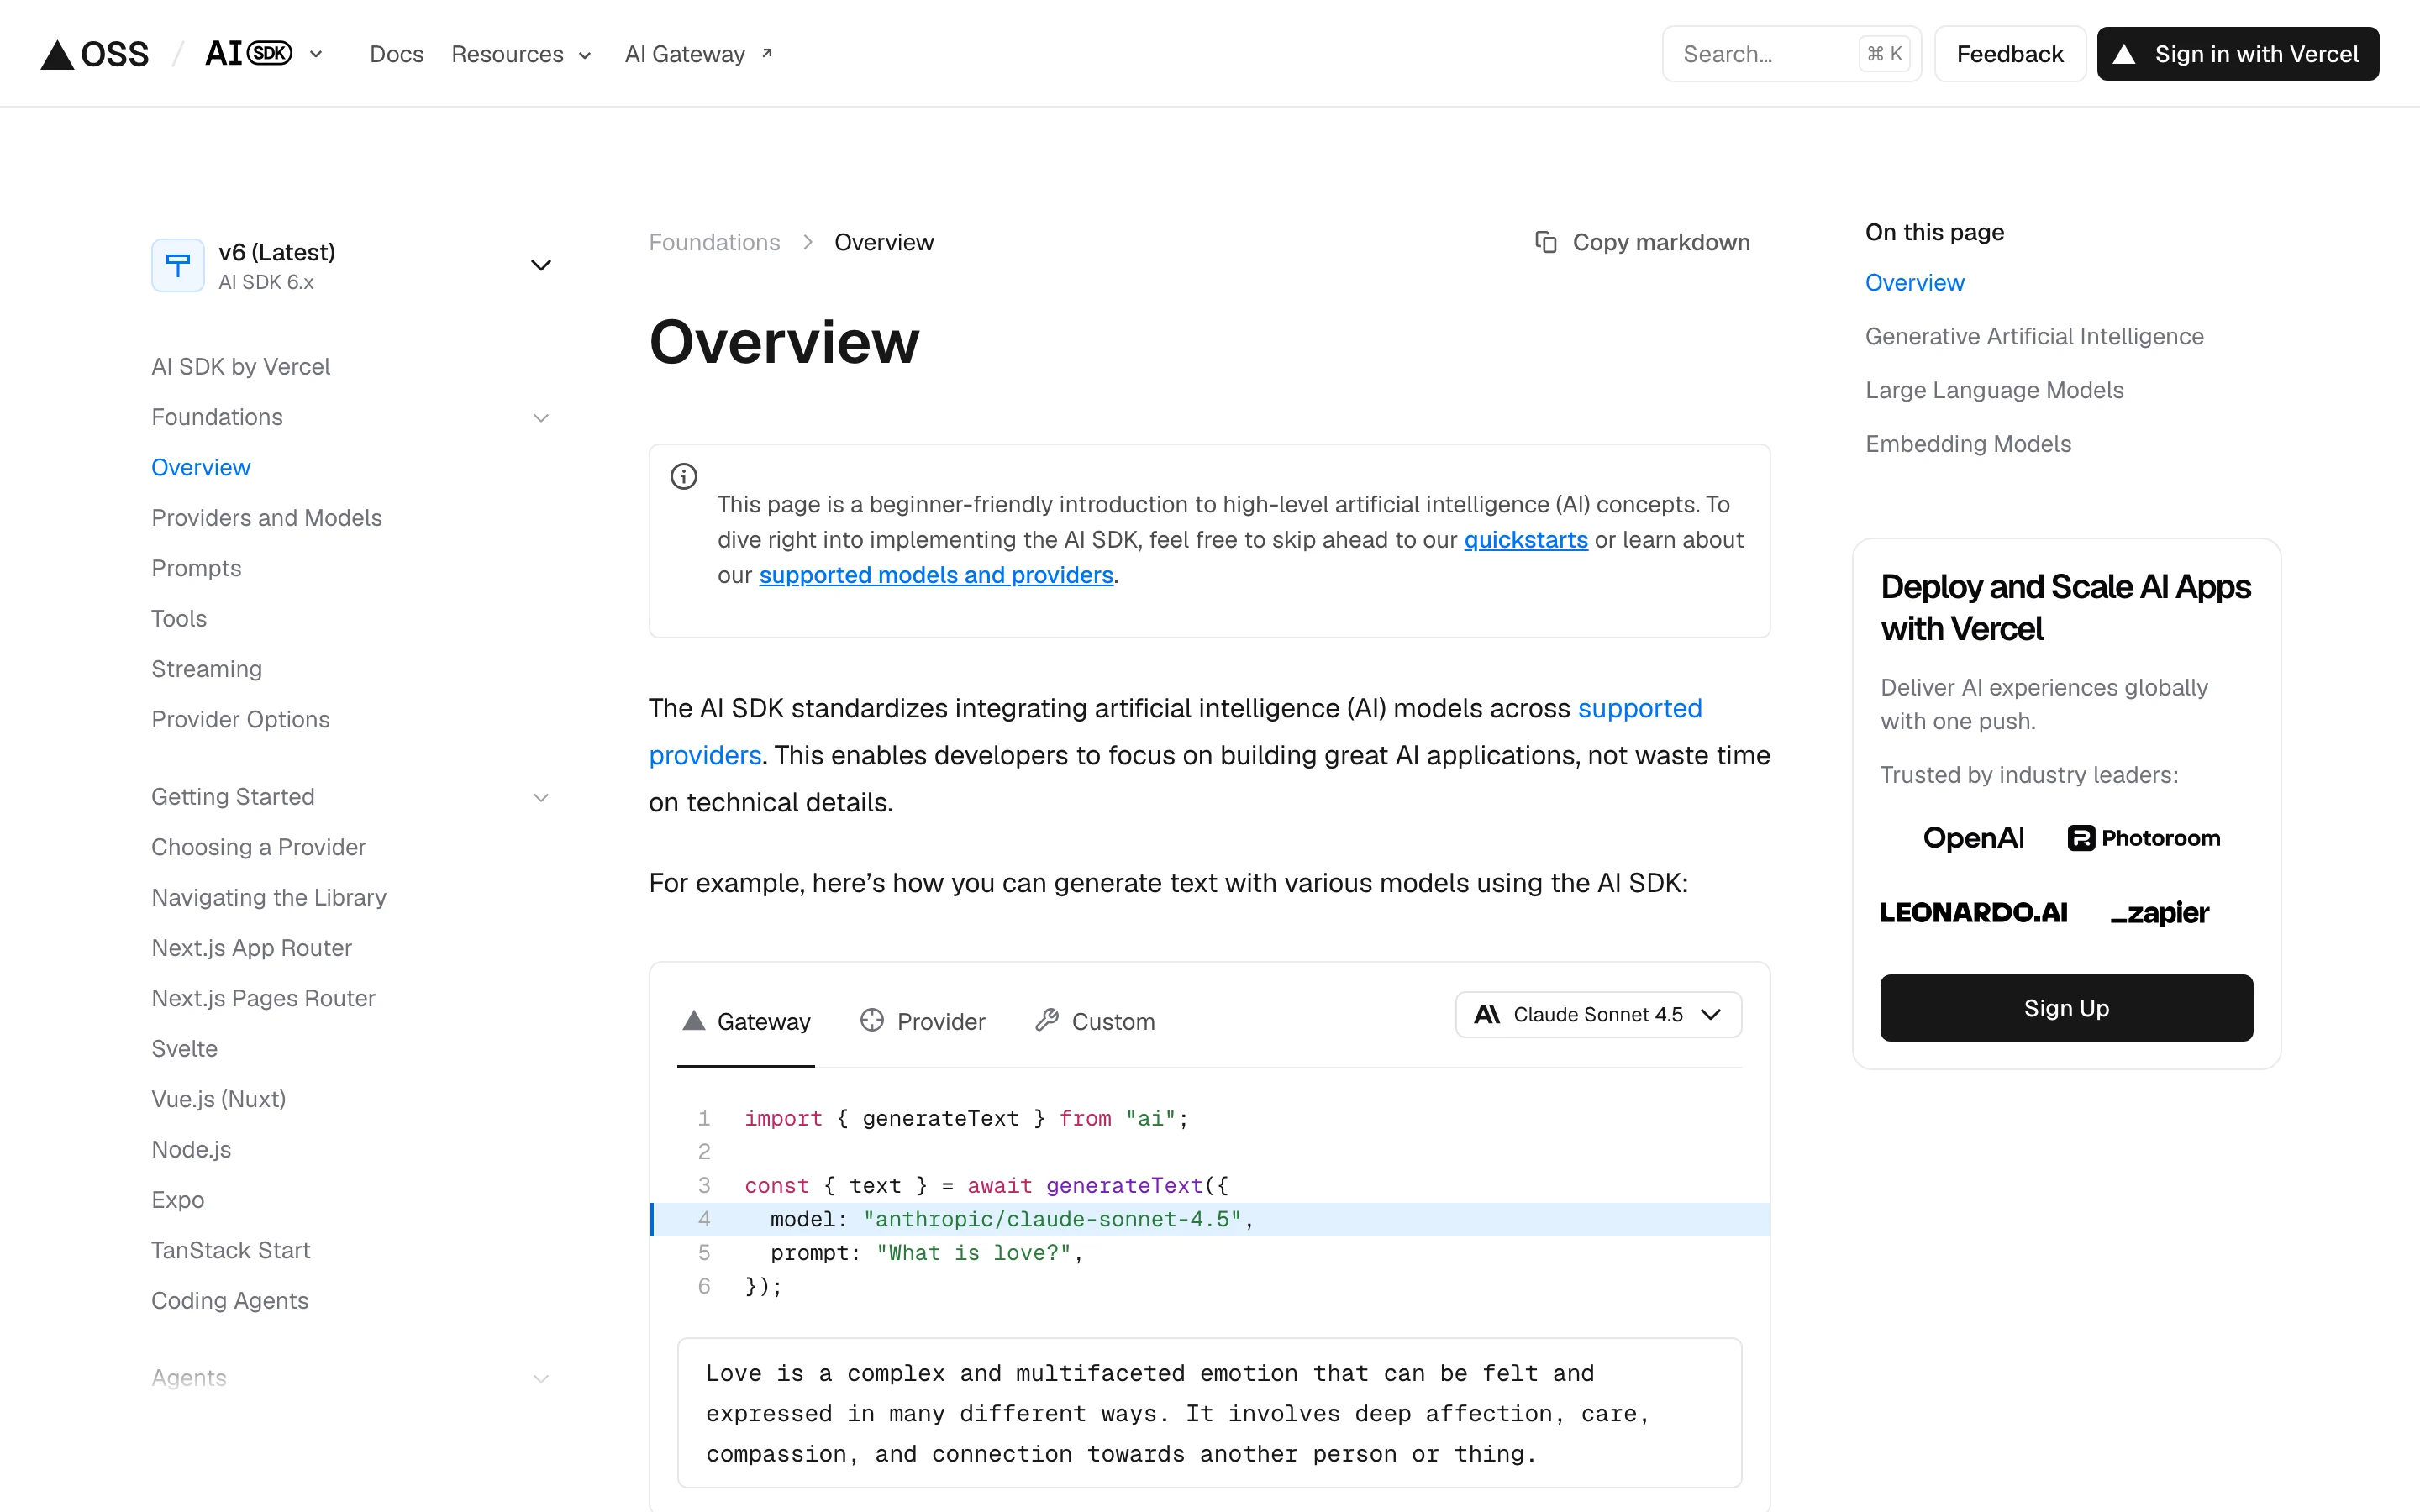Open the Node.js guide
Image resolution: width=2420 pixels, height=1512 pixels.
coord(191,1150)
